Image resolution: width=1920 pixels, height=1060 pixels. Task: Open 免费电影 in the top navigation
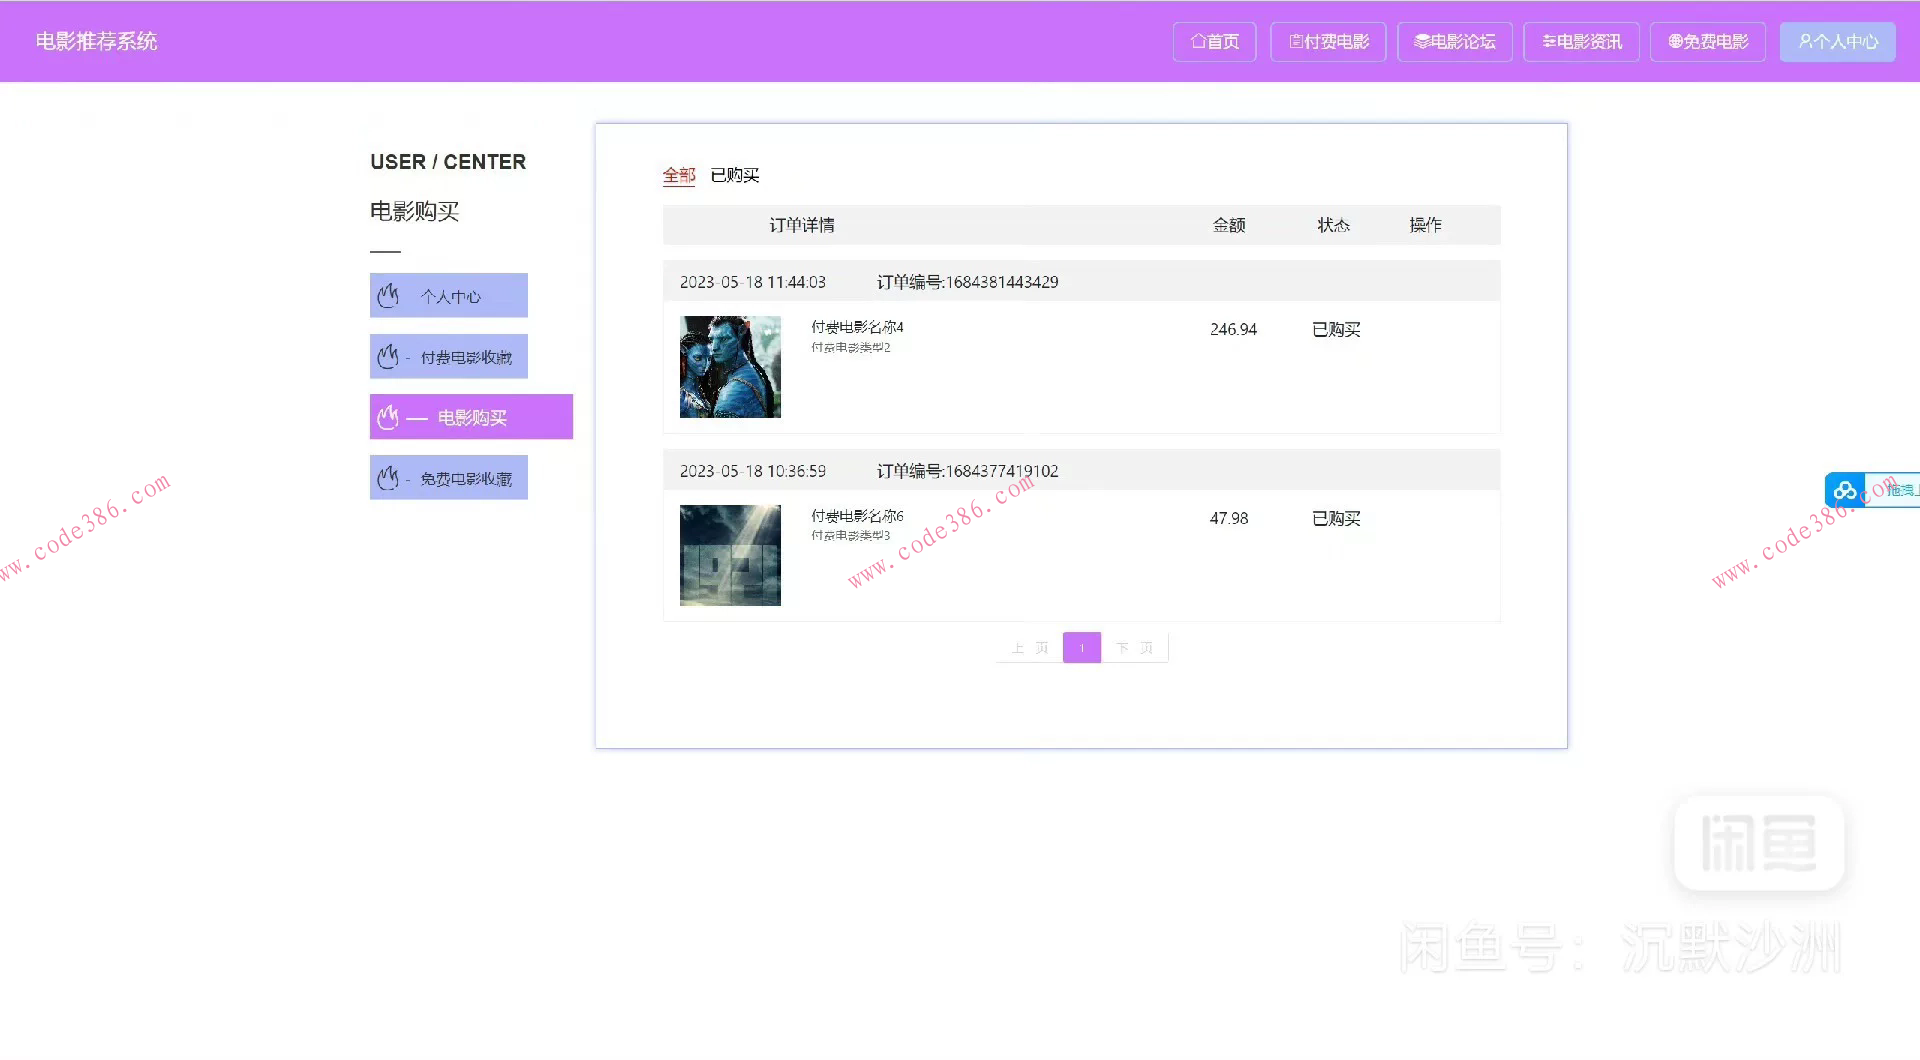1708,42
